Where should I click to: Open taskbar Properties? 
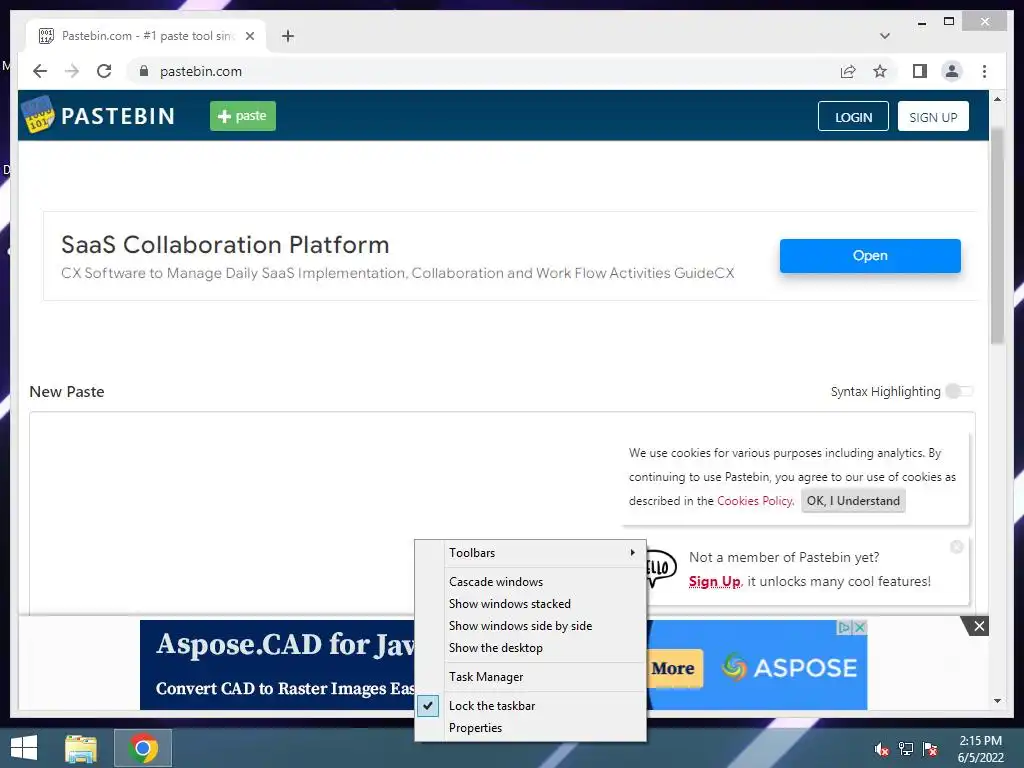point(530,728)
